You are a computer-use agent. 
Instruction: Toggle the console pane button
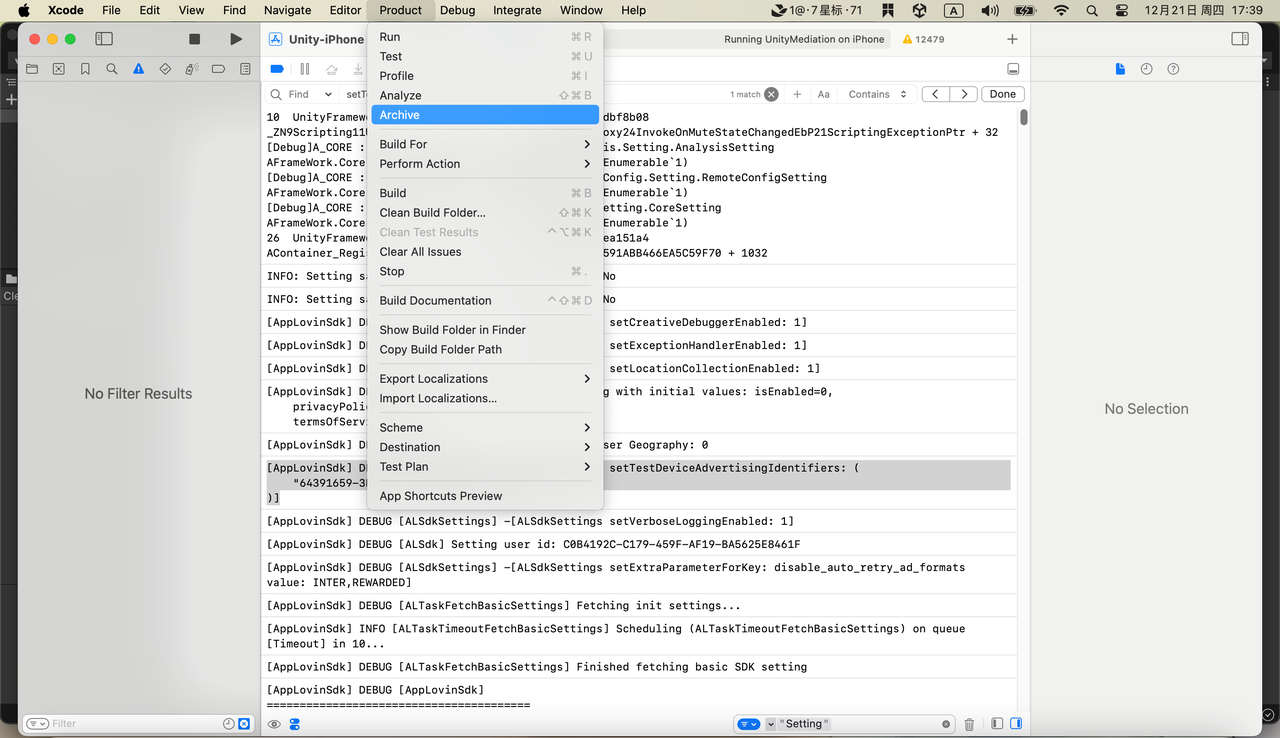coord(1016,724)
